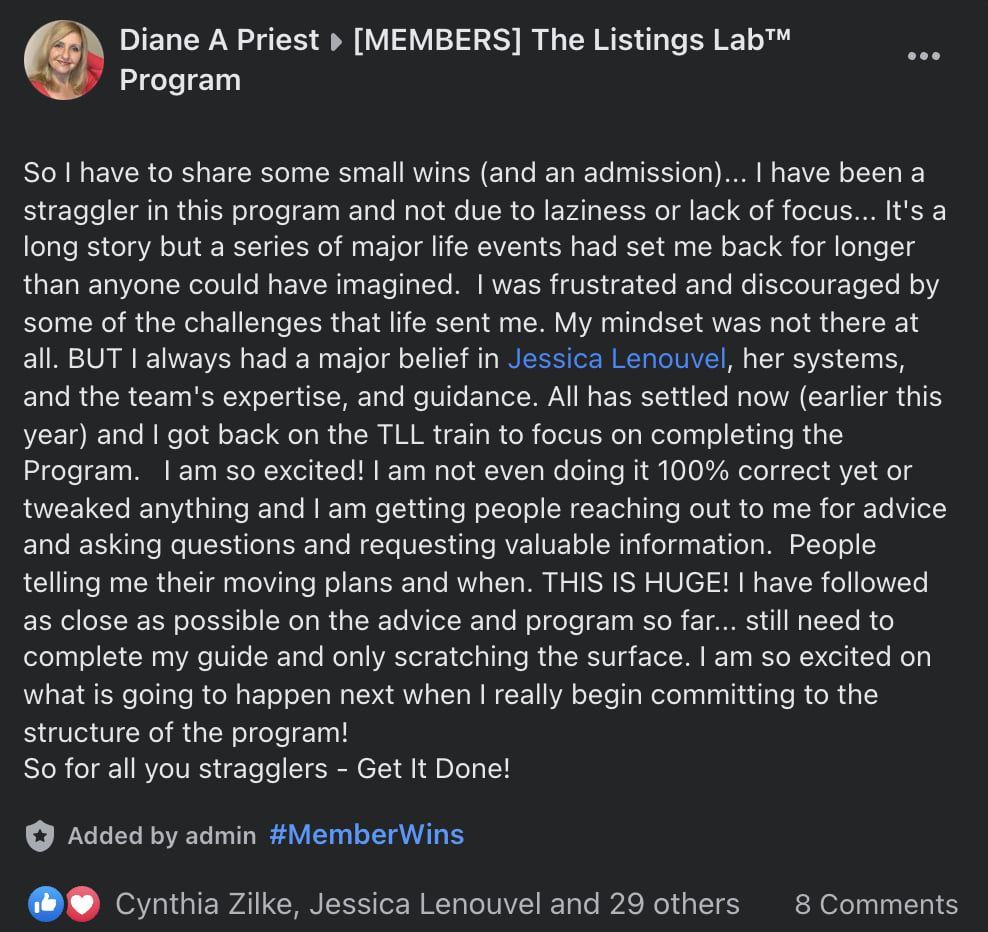
Task: Open the Jessica Lenouvel mention in post text
Action: click(x=617, y=359)
